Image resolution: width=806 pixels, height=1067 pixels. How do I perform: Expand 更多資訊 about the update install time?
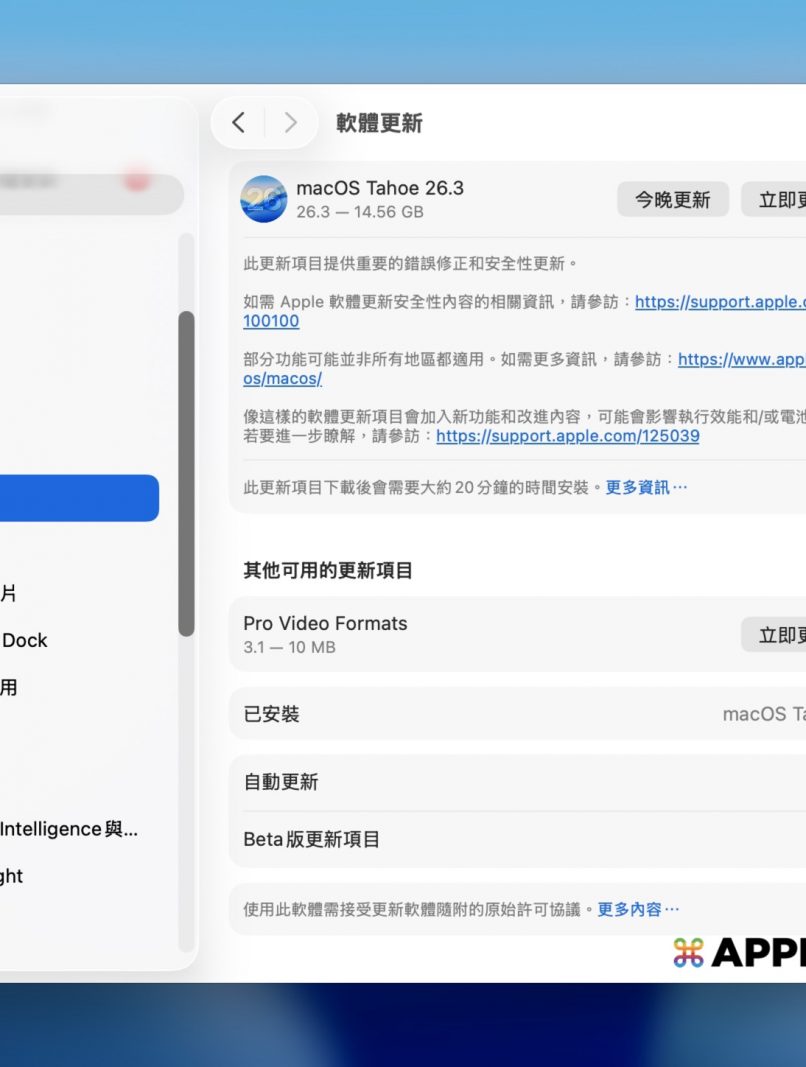(x=646, y=488)
